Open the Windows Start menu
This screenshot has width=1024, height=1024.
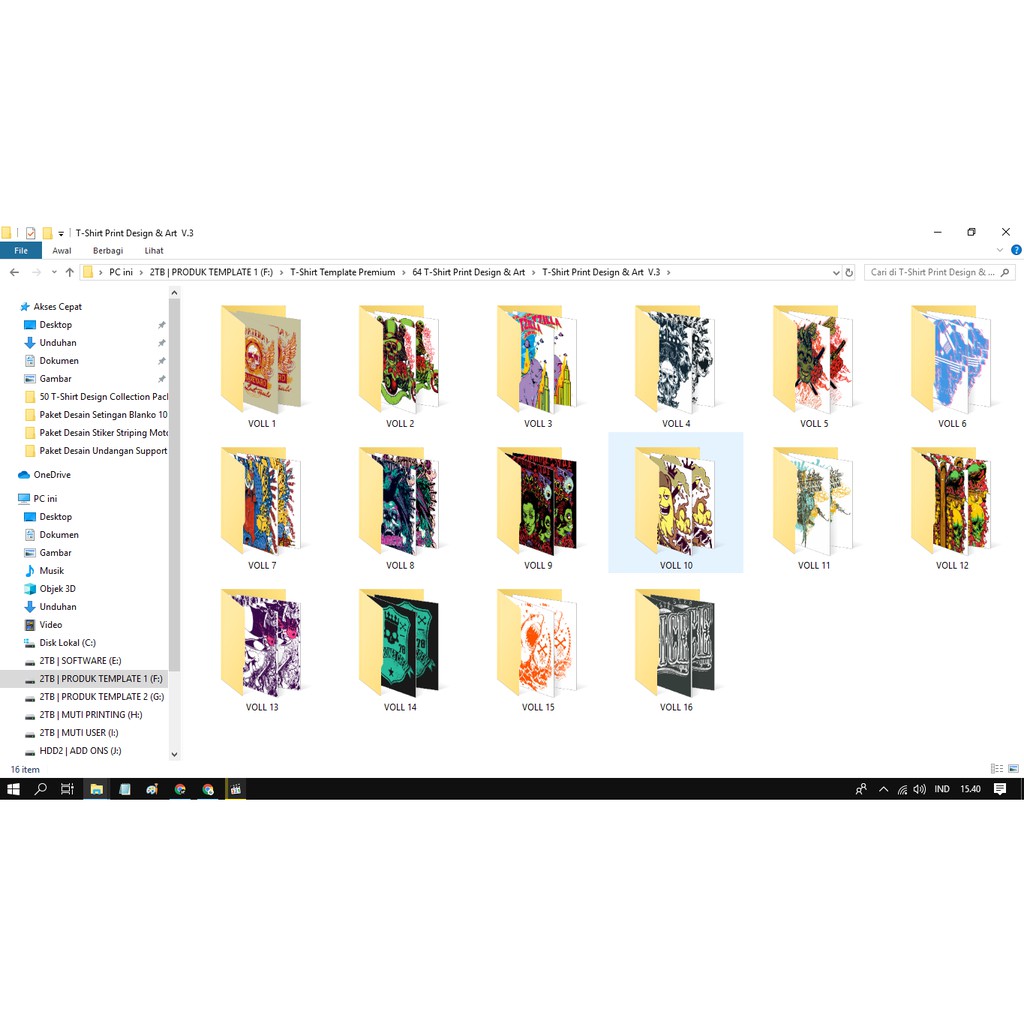pyautogui.click(x=13, y=789)
